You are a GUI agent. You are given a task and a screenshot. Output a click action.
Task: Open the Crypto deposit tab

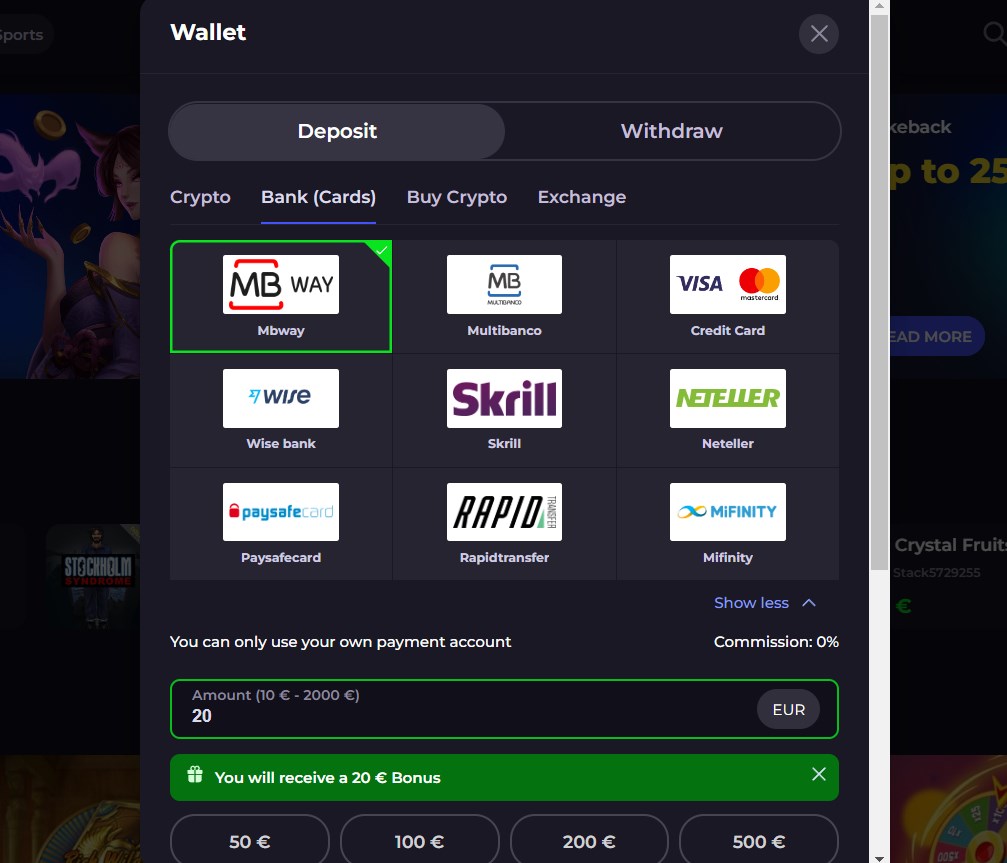200,197
